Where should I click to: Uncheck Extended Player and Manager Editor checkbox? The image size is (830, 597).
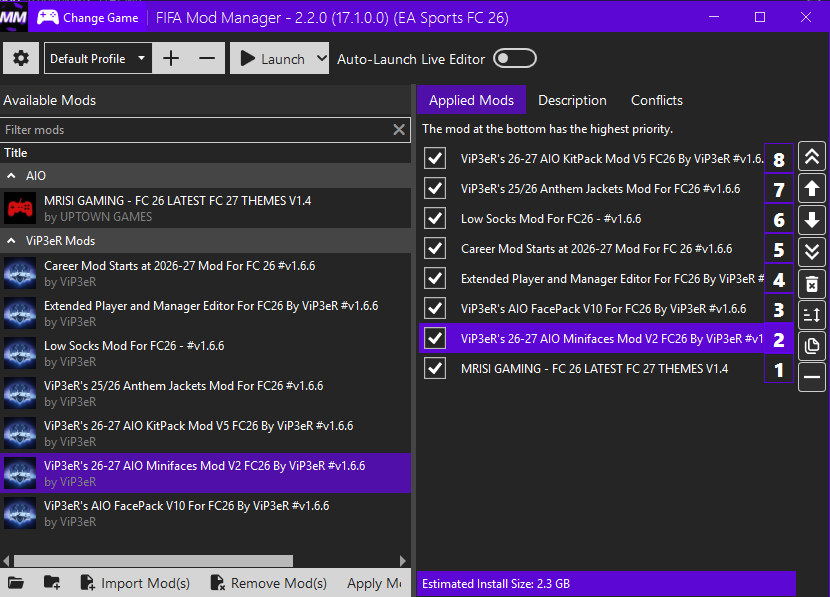pyautogui.click(x=435, y=278)
